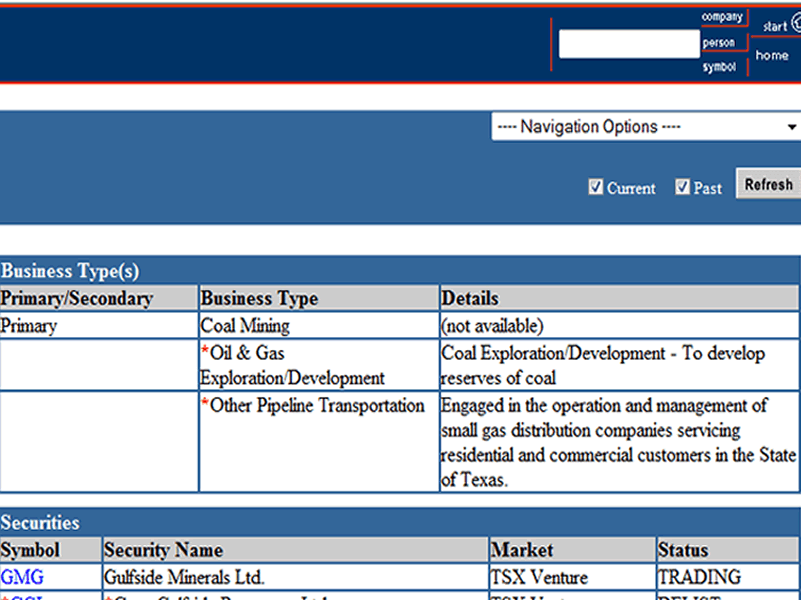Select the Texas gas distribution details text
This screenshot has height=600, width=801.
(619, 443)
